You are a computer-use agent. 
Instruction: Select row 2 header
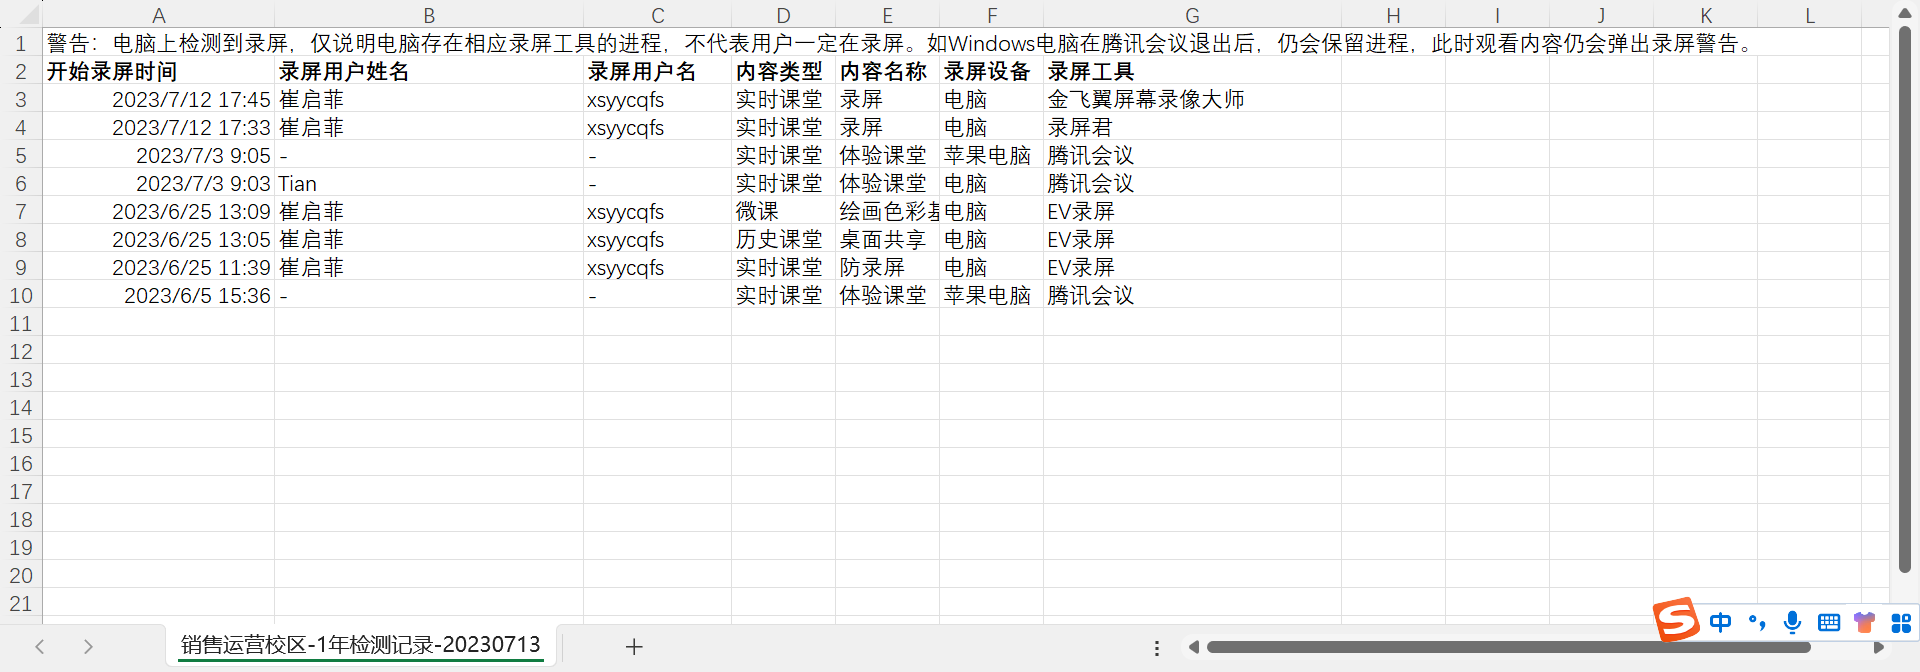pyautogui.click(x=20, y=72)
